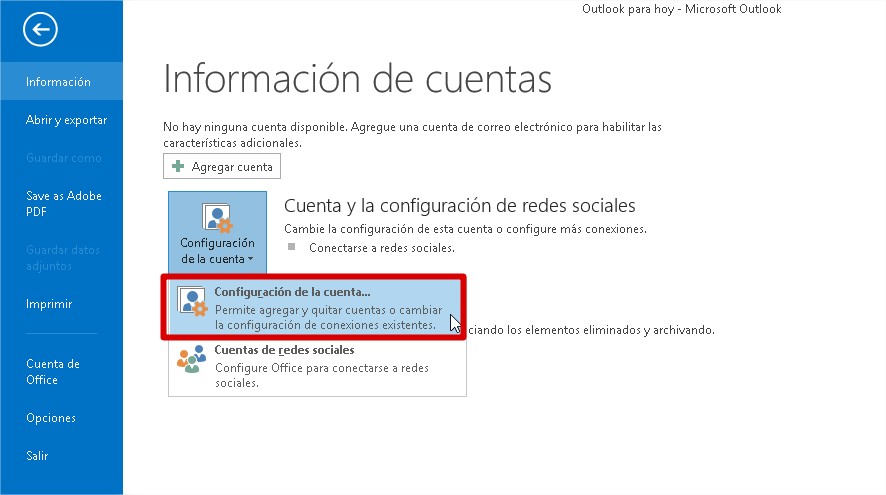886x495 pixels.
Task: Click the icon beside the highlighted Configuración de la cuenta... entry
Action: click(192, 305)
